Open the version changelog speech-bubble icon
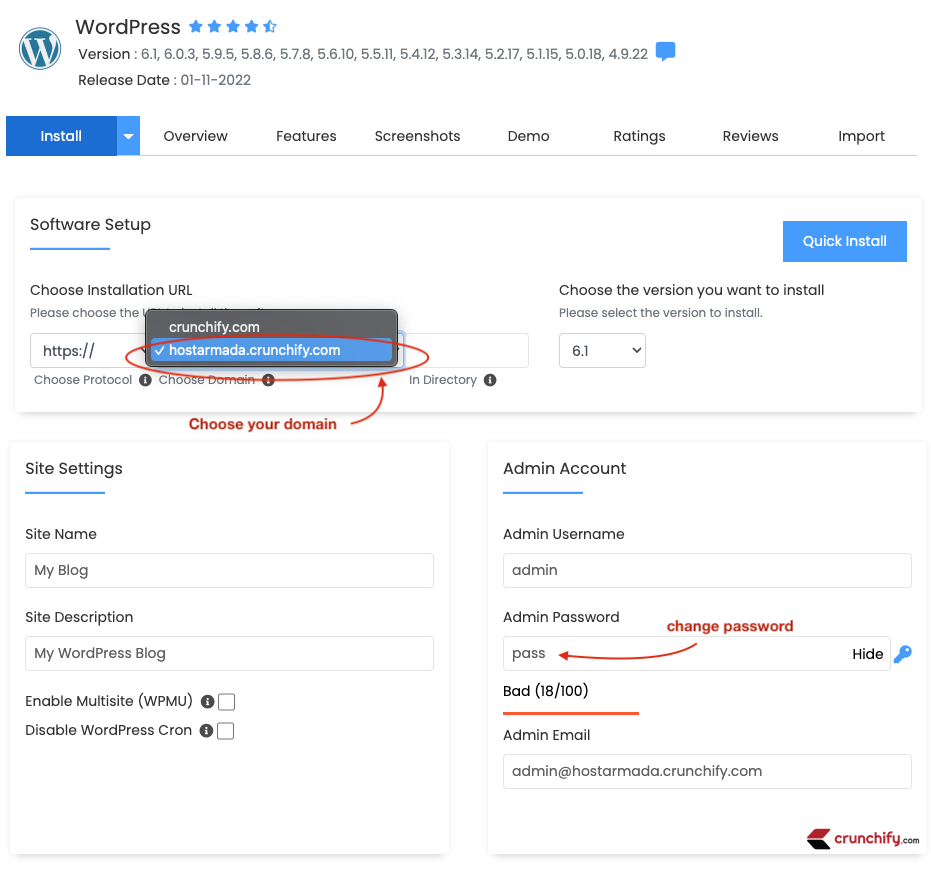931x870 pixels. pos(665,52)
